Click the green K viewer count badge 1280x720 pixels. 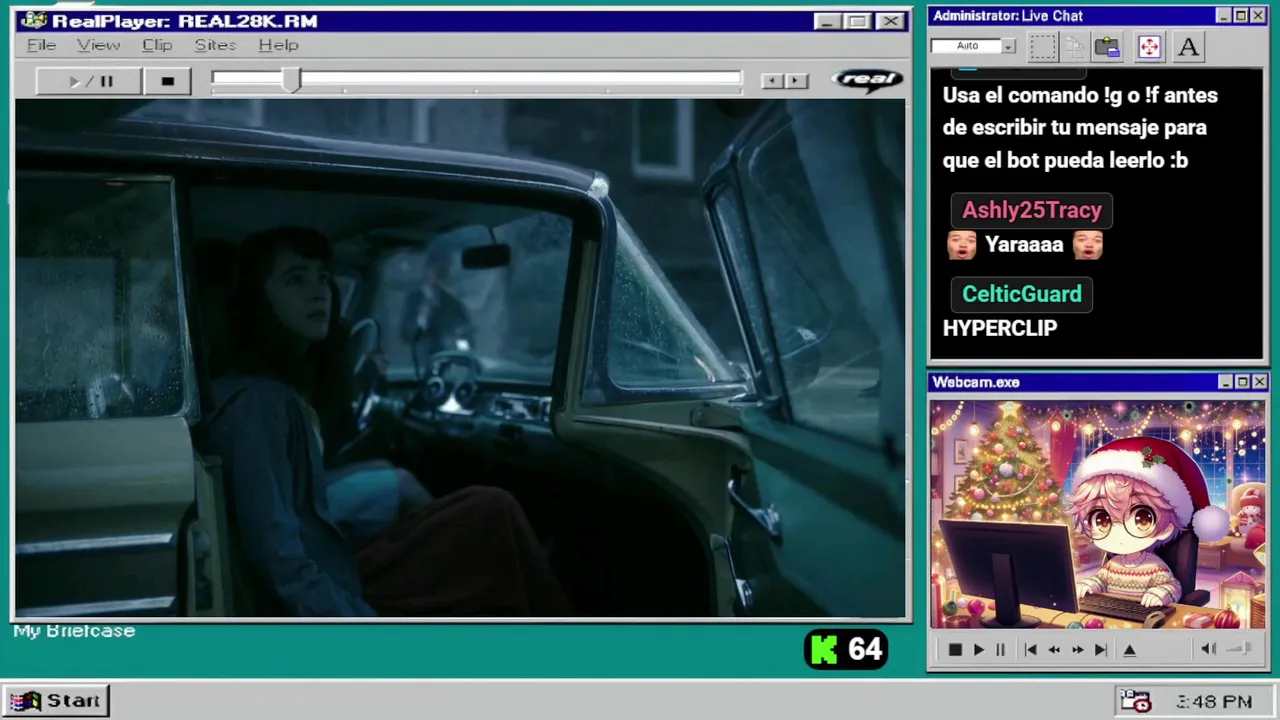[x=846, y=650]
